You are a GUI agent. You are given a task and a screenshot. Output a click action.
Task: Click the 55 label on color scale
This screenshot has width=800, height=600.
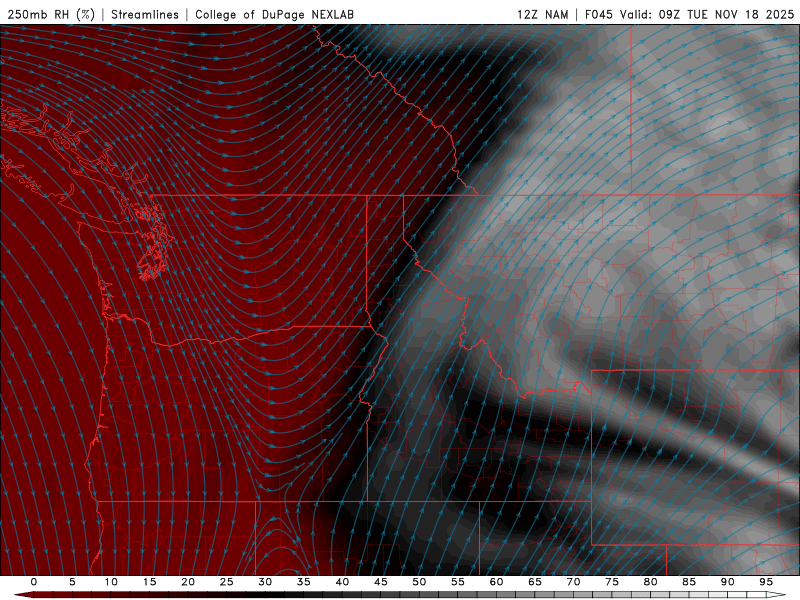(458, 582)
